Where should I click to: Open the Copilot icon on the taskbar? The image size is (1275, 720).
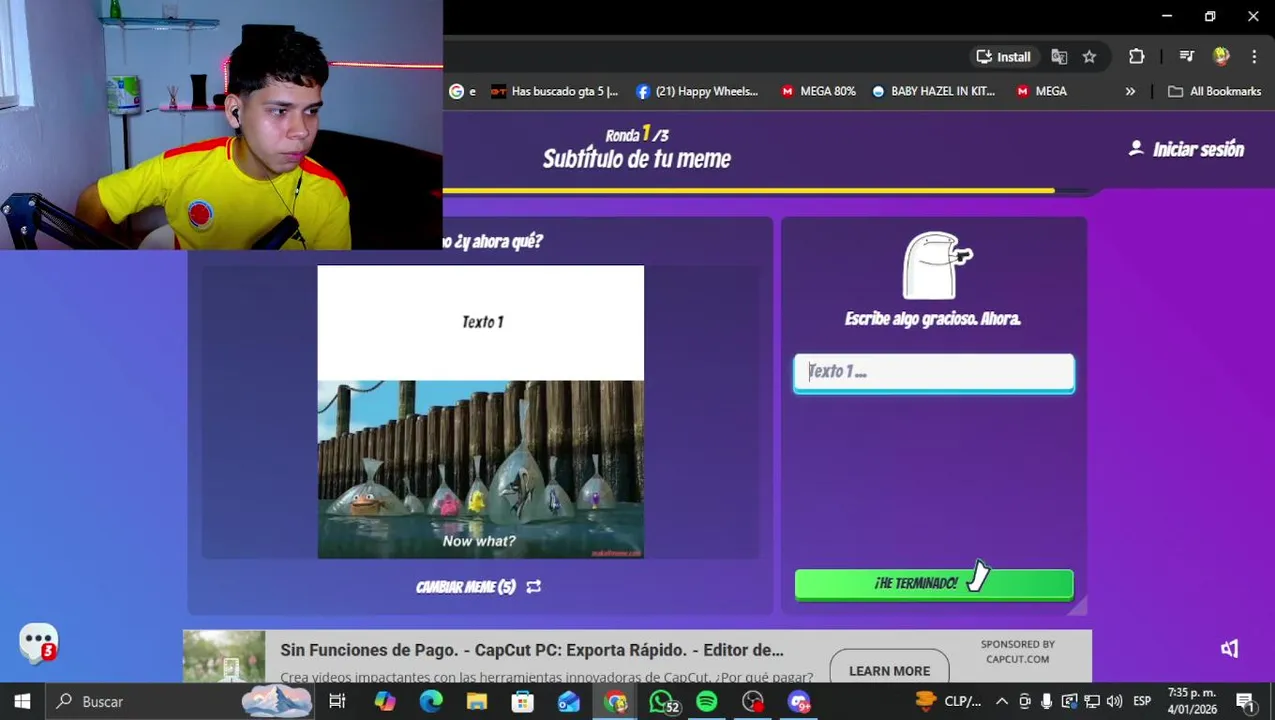385,702
